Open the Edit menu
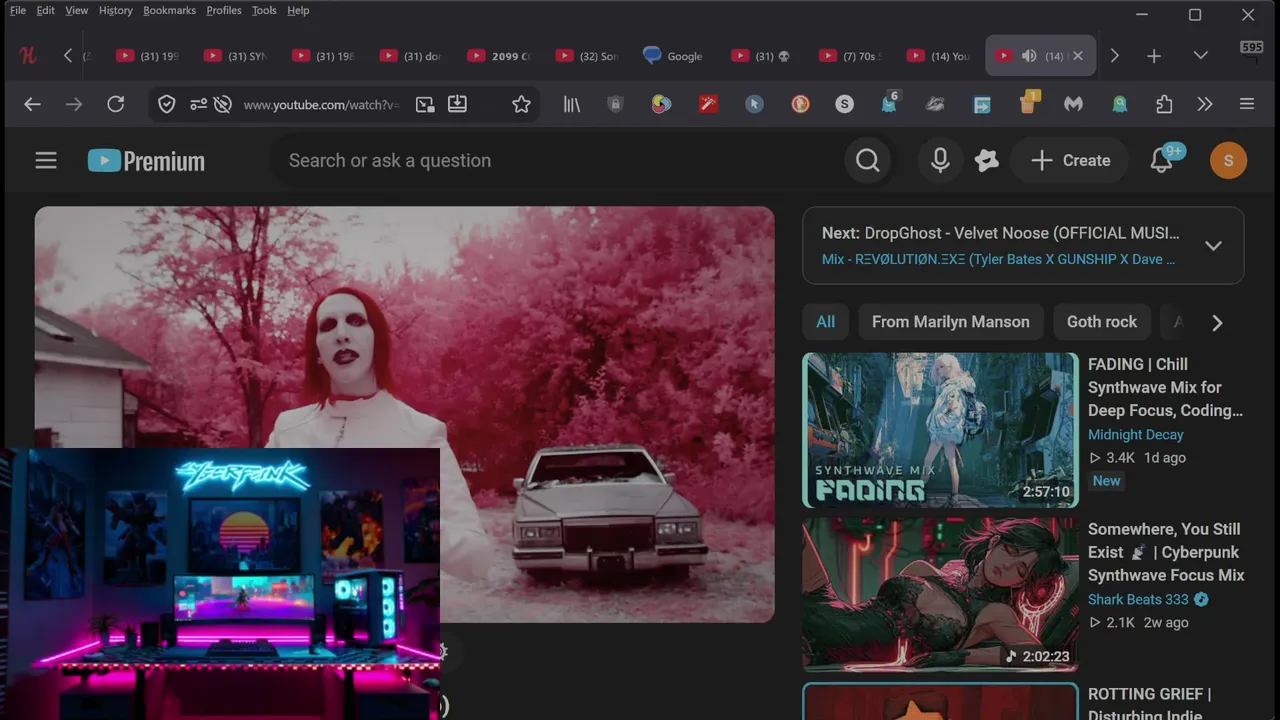Screen dimensions: 1280x720 click(46, 10)
